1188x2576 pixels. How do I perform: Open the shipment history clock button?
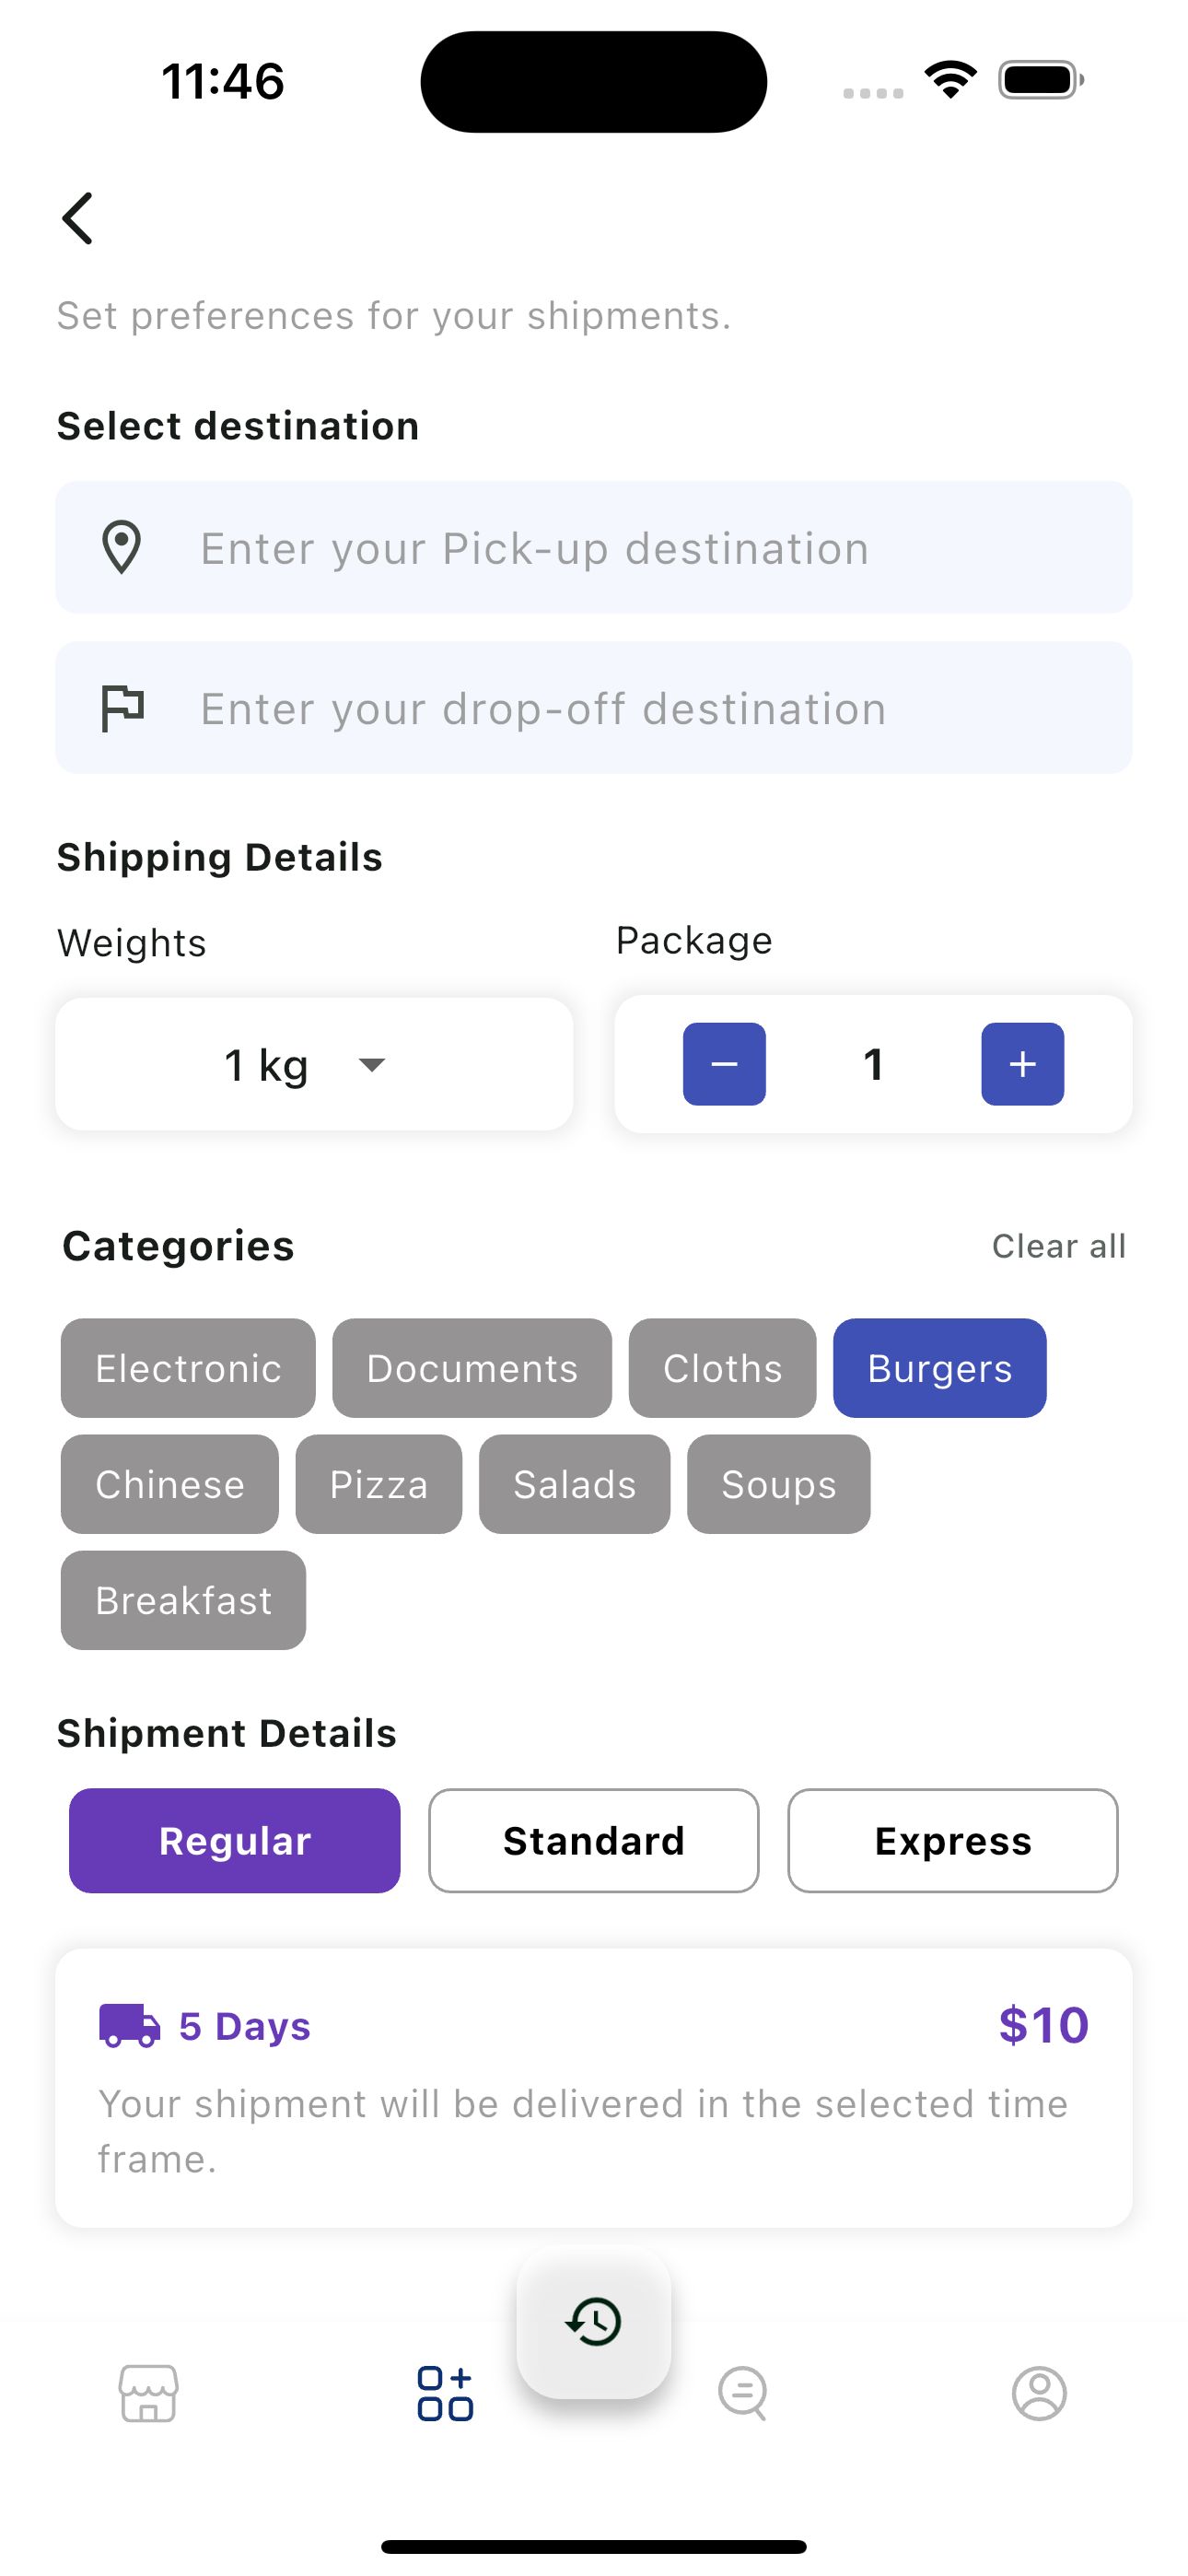[x=594, y=2321]
